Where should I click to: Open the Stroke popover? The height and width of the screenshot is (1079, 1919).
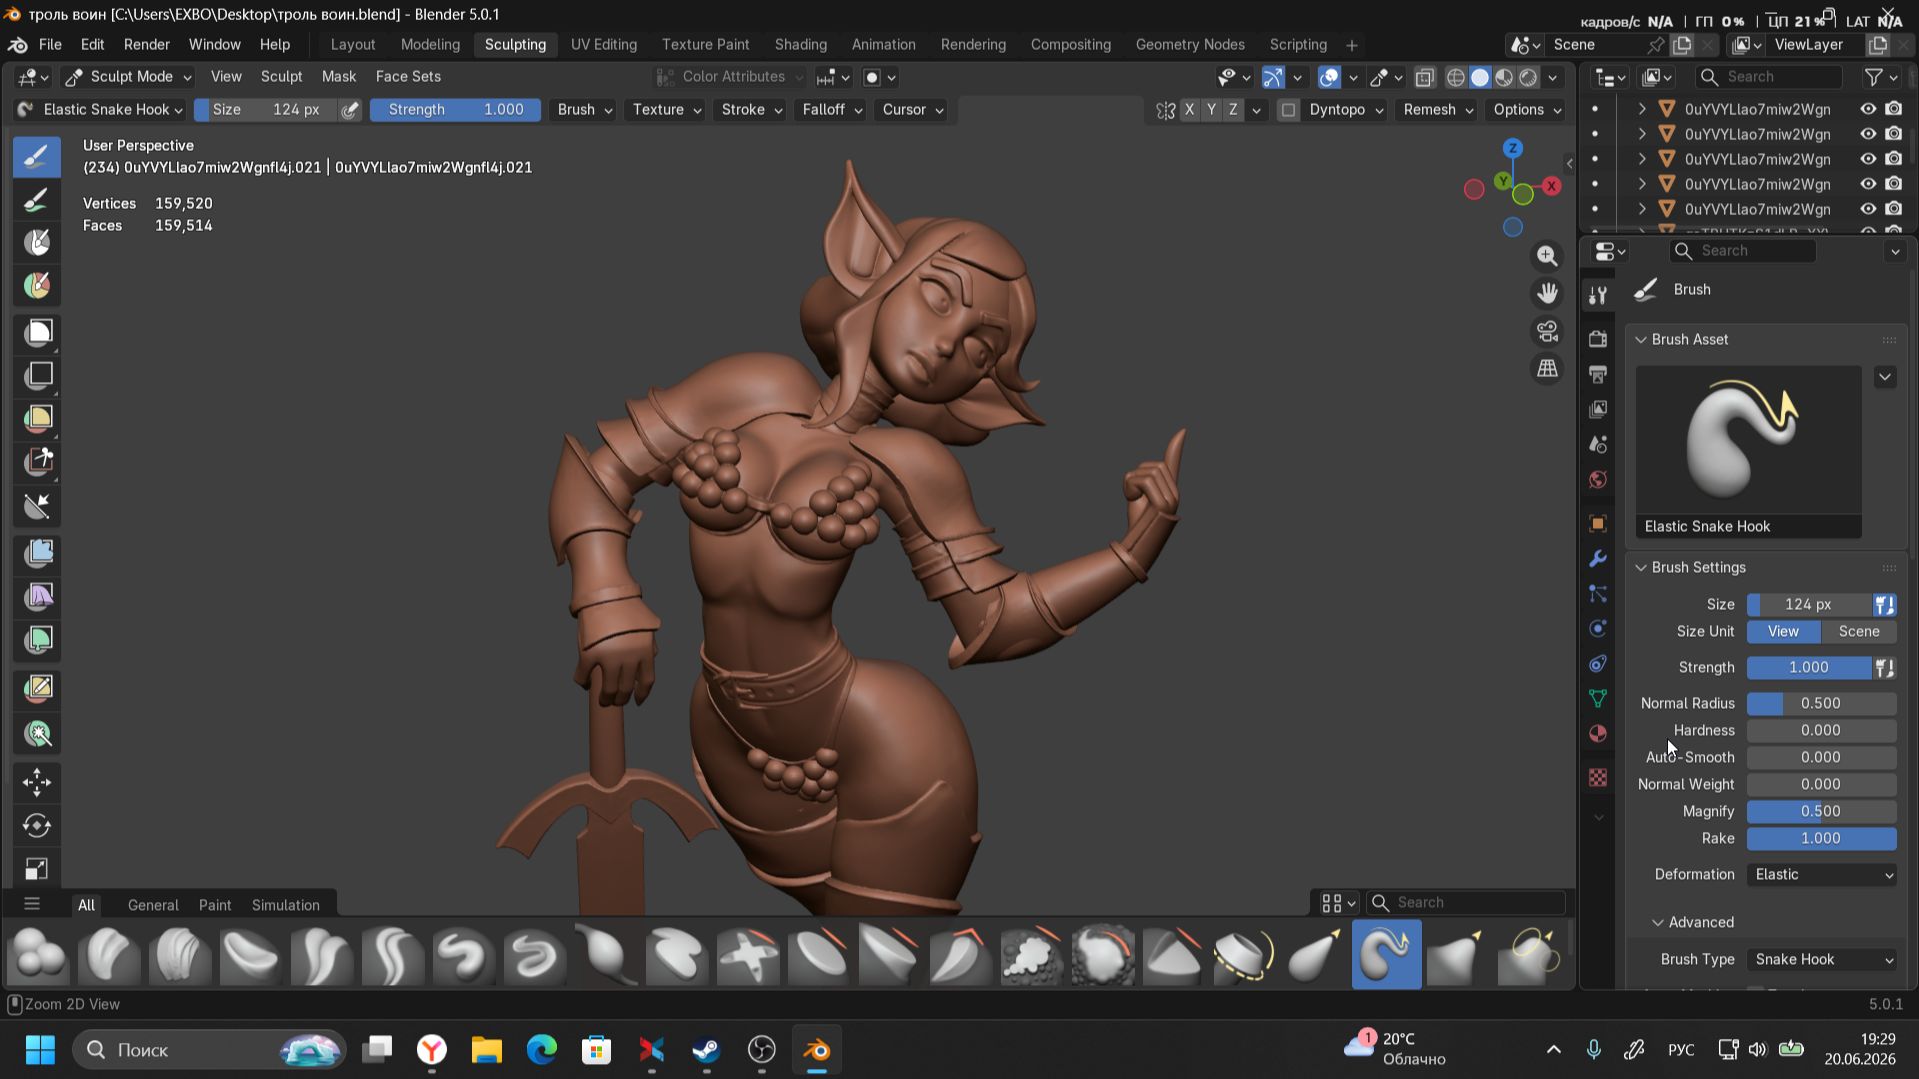(751, 110)
